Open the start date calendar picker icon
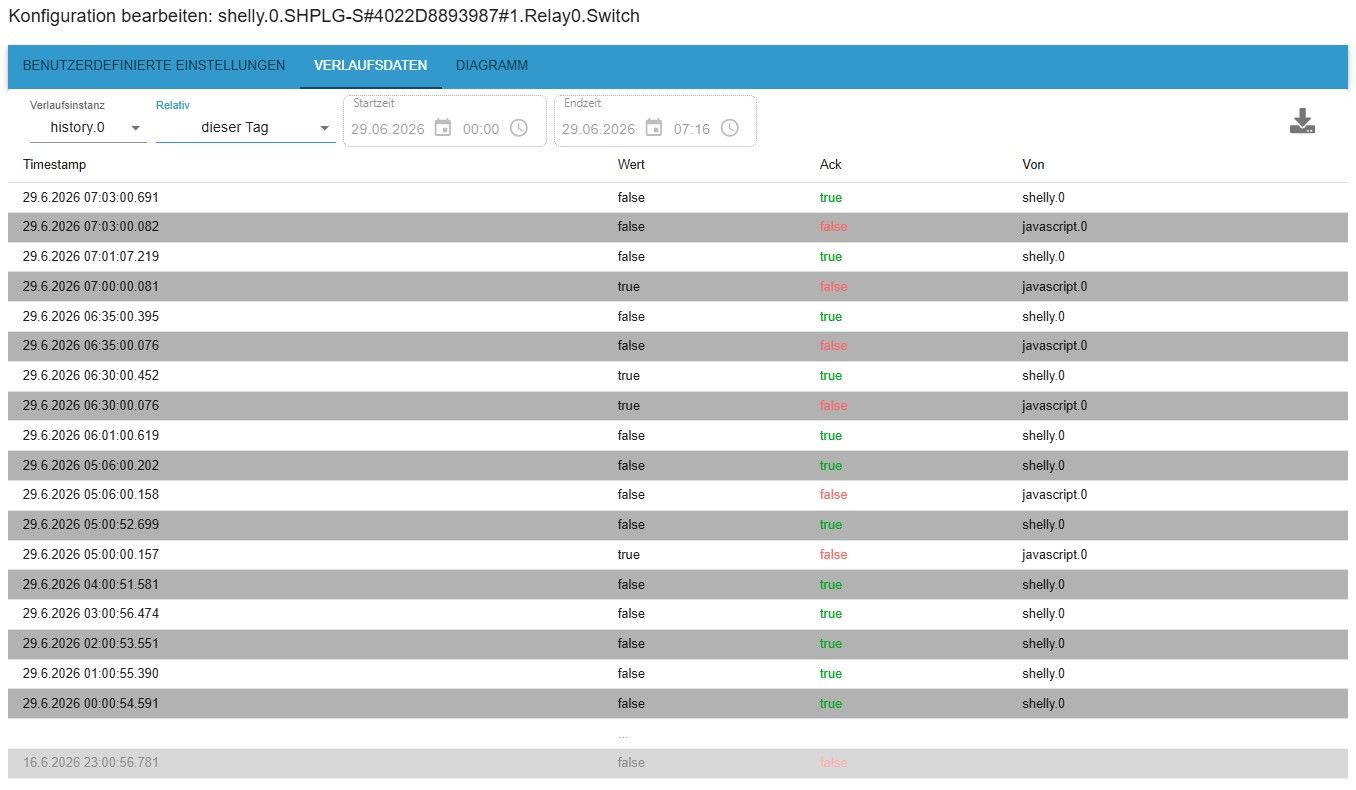This screenshot has width=1356, height=790. point(443,128)
